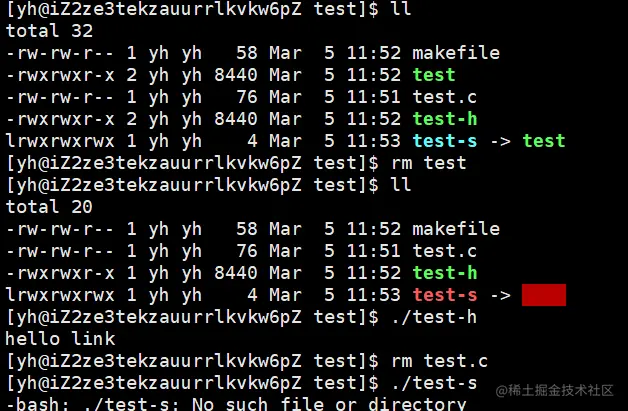Click the 'lrwxrwxrwx' permissions in first listing

[60, 141]
